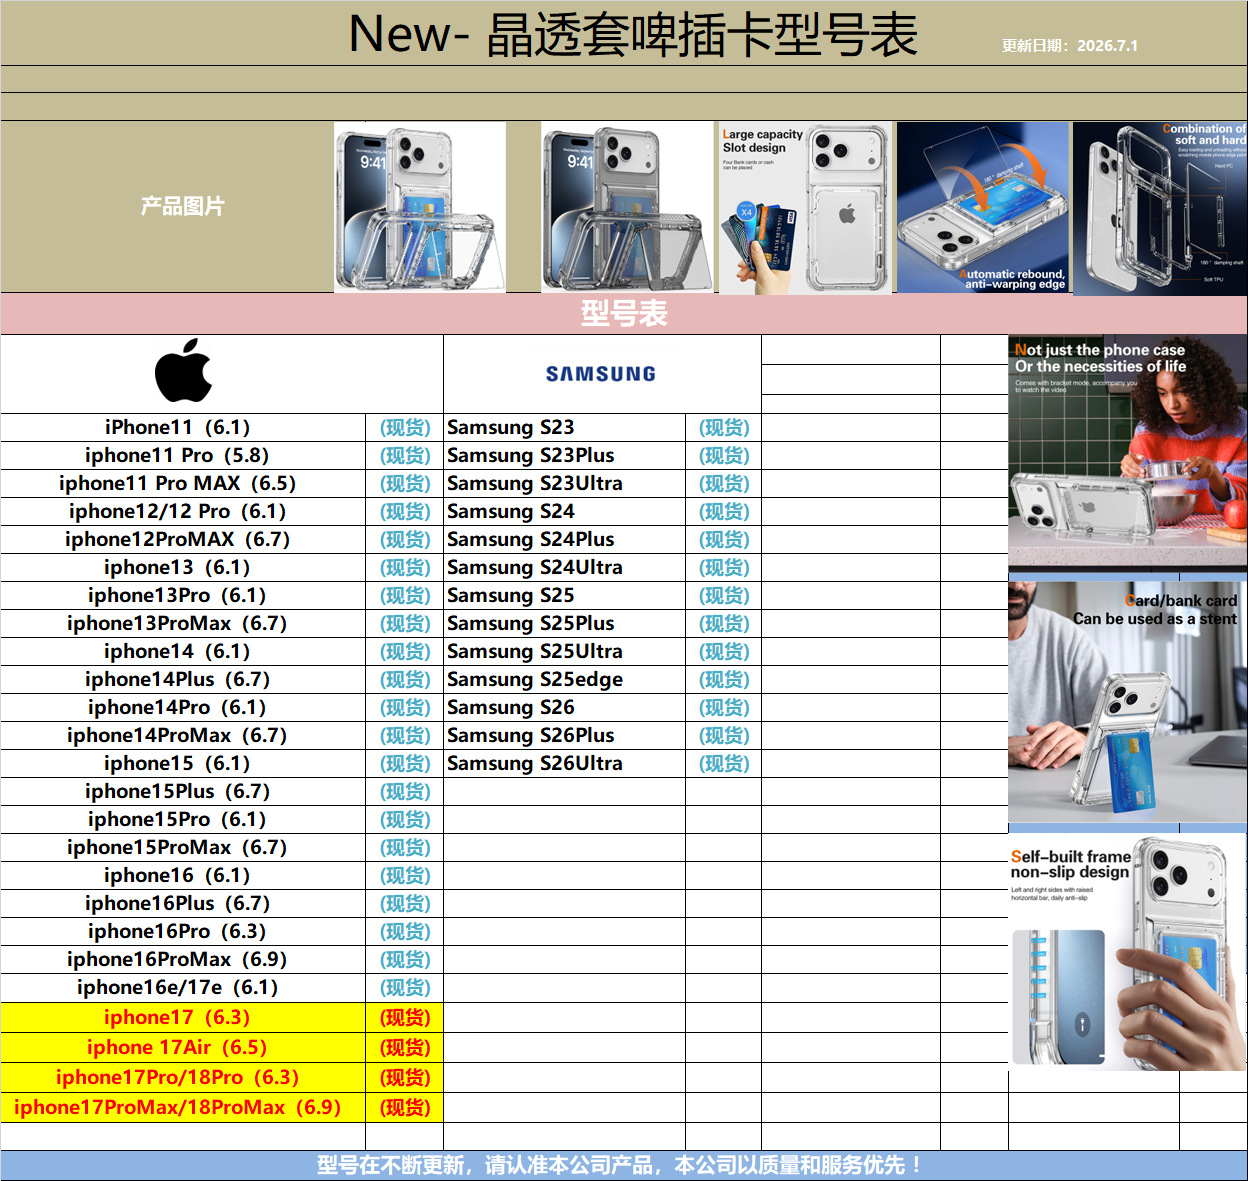The height and width of the screenshot is (1181, 1248).
Task: Select the iphone16Pro (6.3) cell
Action: point(183,932)
